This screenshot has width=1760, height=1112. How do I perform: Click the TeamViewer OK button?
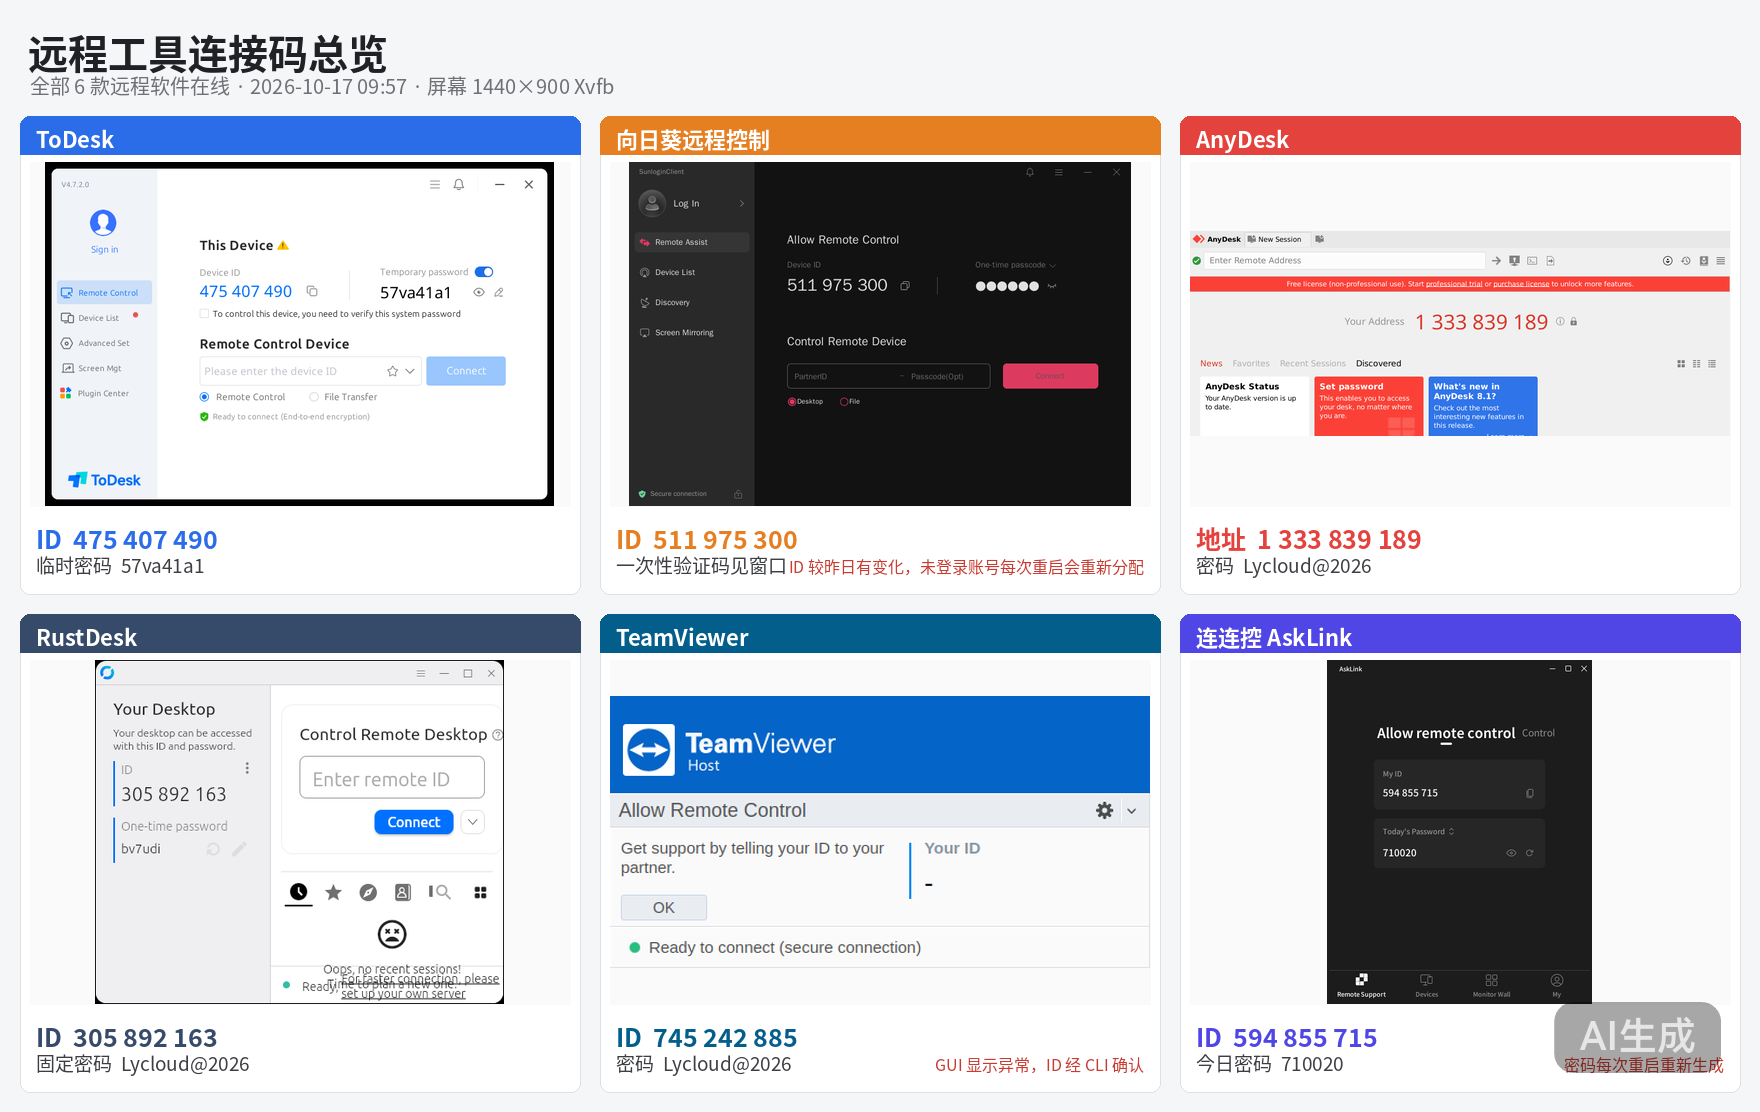click(x=664, y=907)
